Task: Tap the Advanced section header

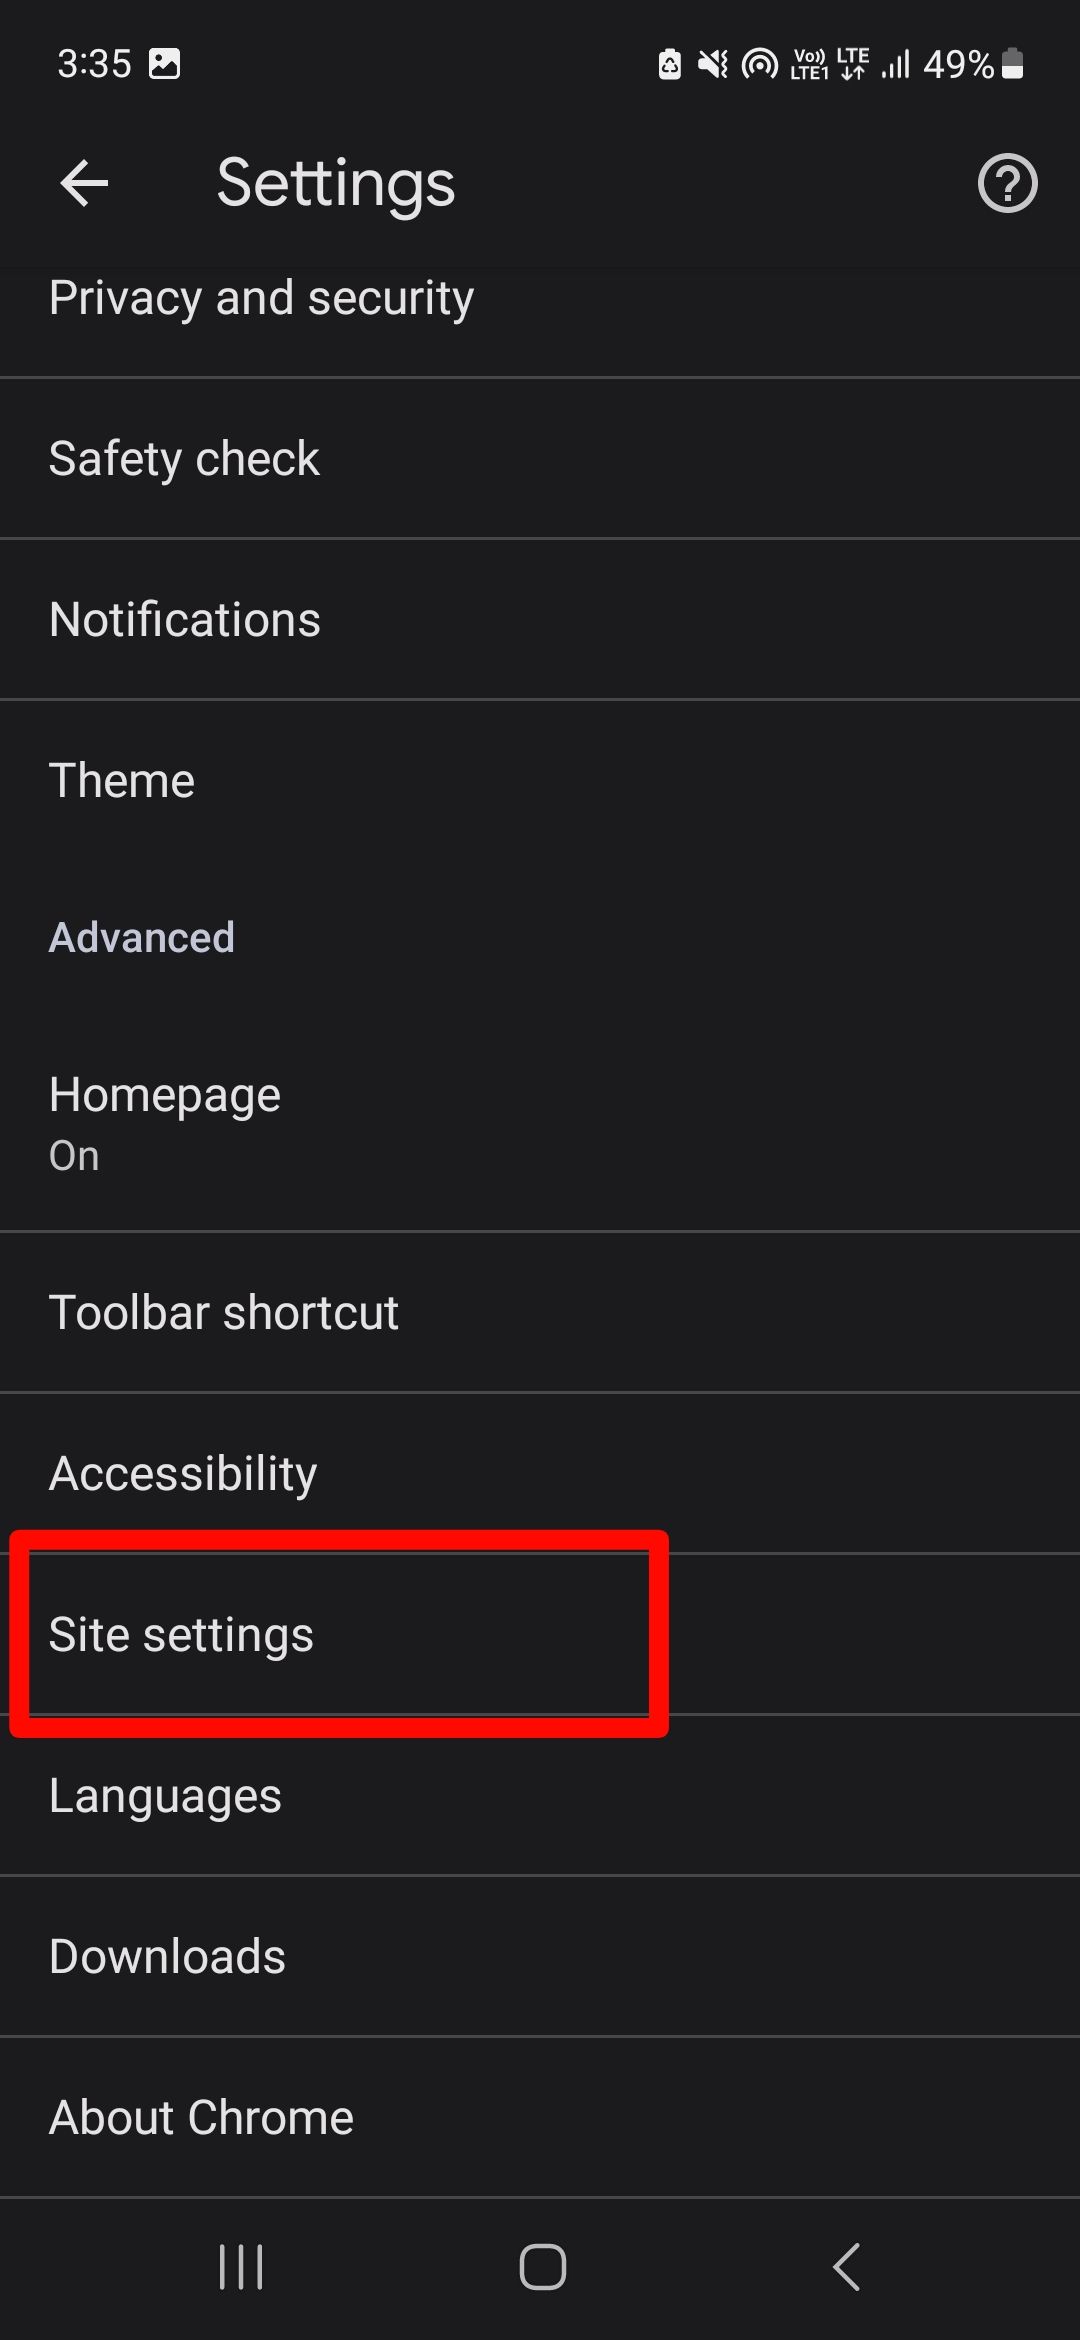Action: point(141,936)
